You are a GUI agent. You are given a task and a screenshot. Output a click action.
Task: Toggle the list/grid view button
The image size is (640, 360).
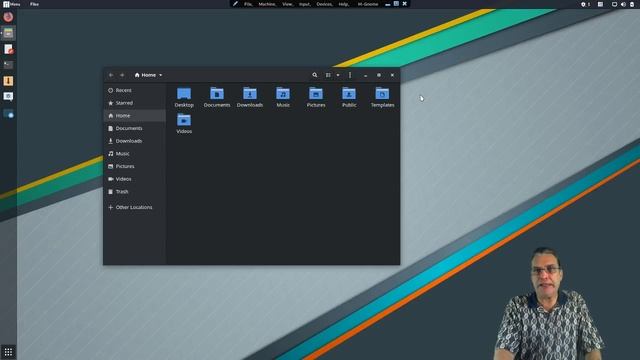click(x=328, y=75)
